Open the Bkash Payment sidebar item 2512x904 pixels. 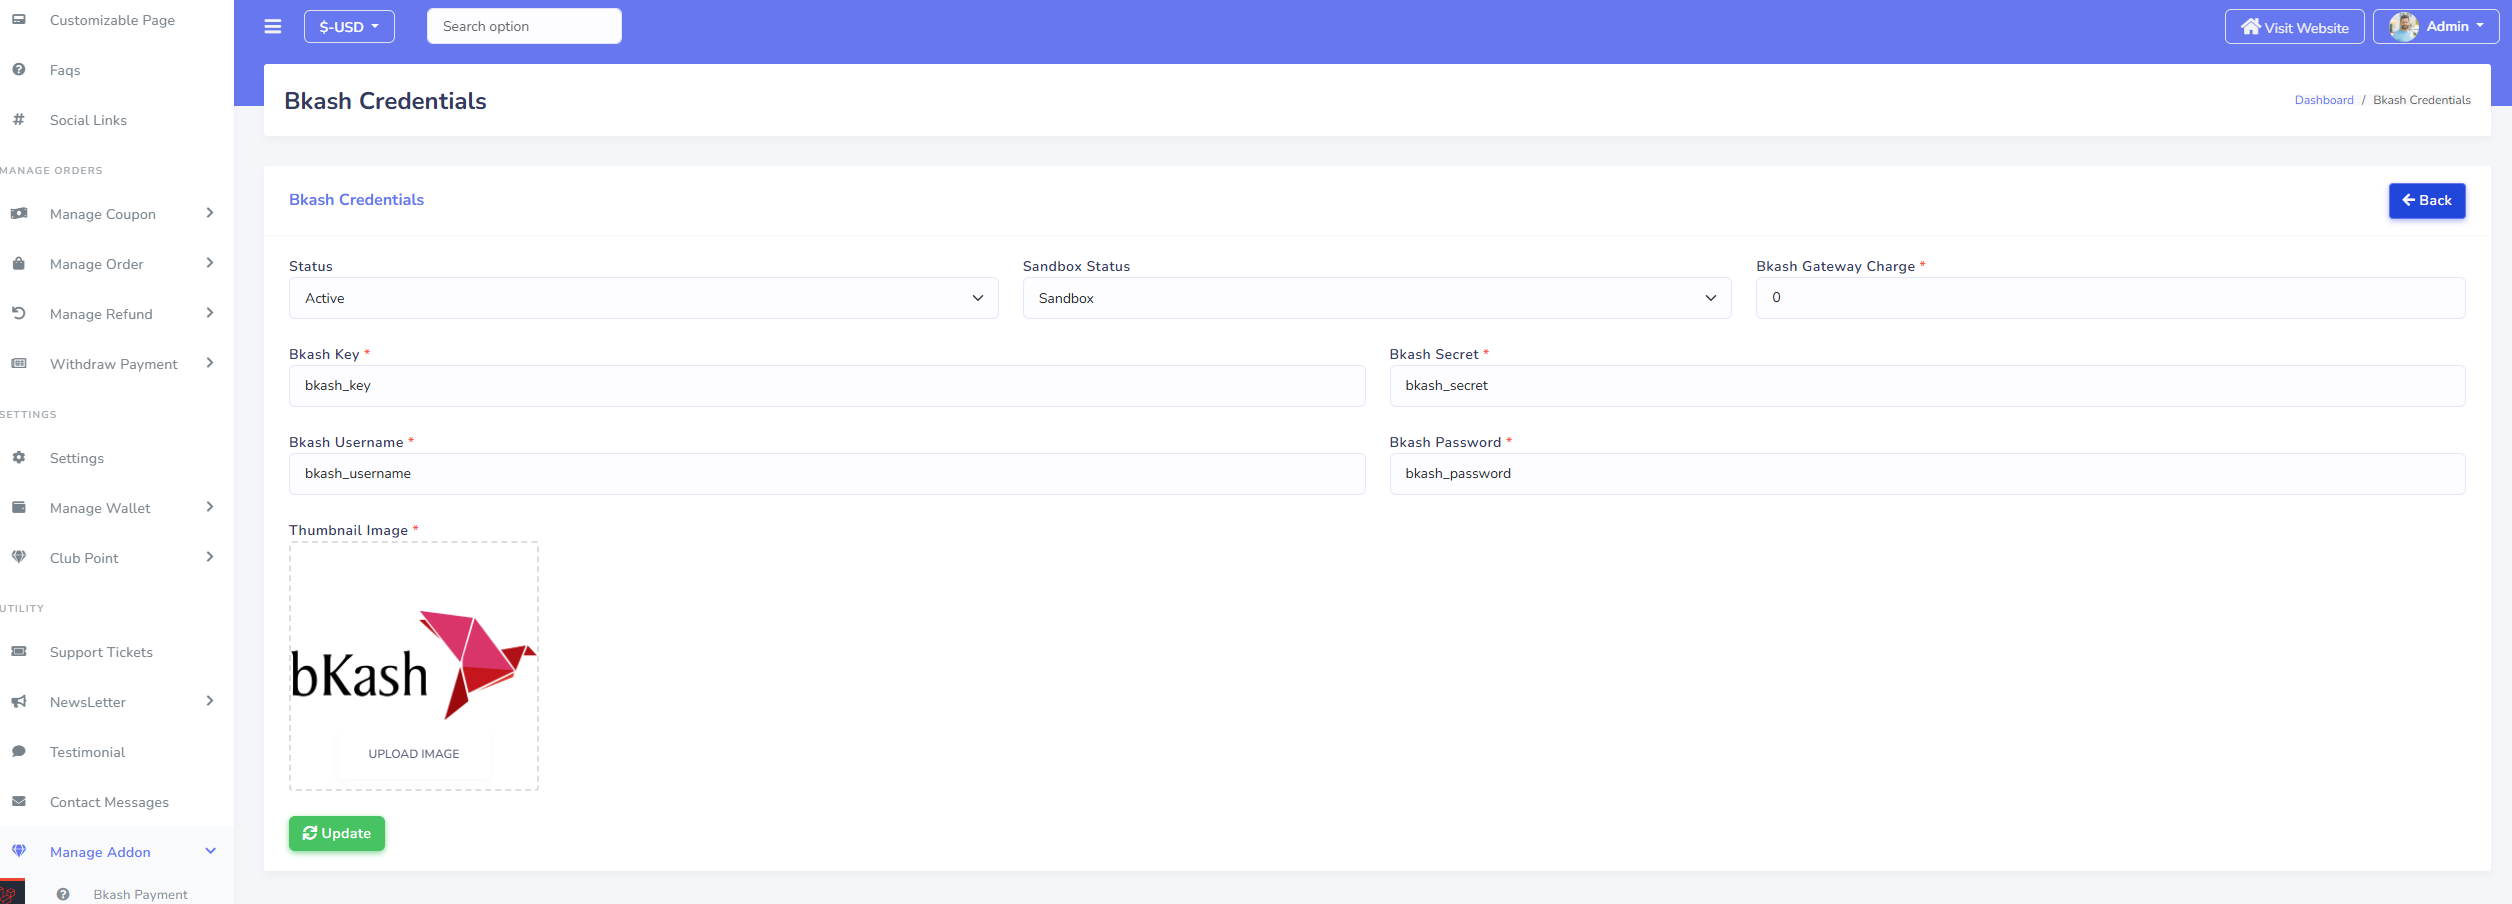(x=141, y=894)
